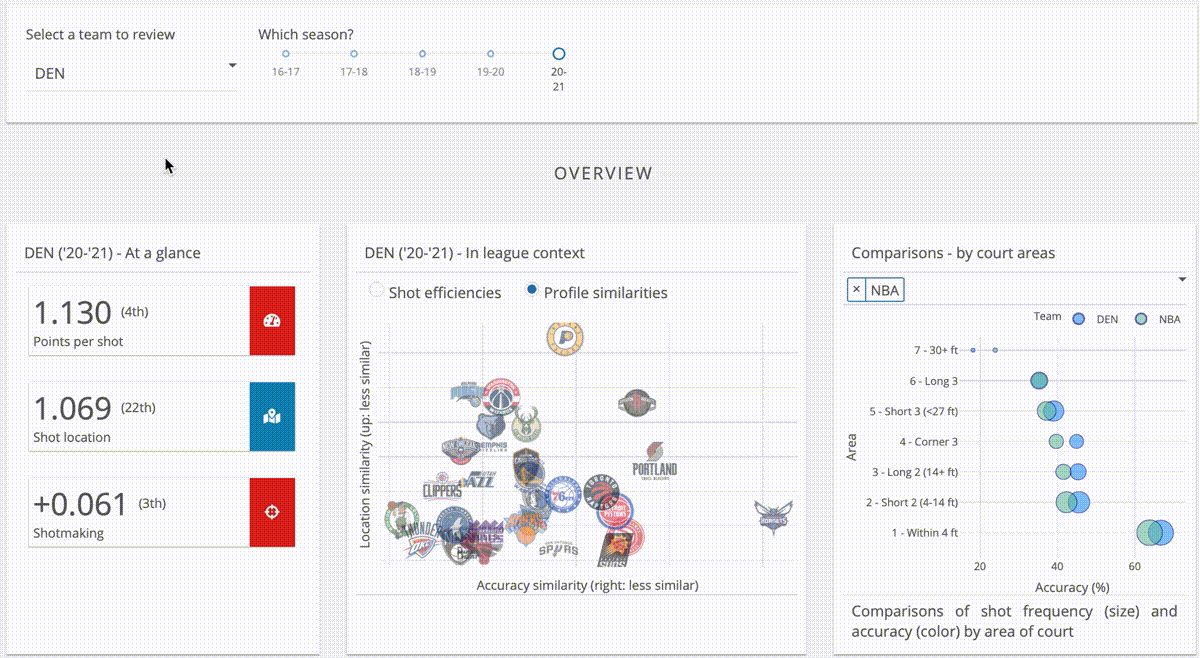Screen dimensions: 1200x658
Task: Click the San Antonio Spurs logo marker
Action: coord(558,549)
